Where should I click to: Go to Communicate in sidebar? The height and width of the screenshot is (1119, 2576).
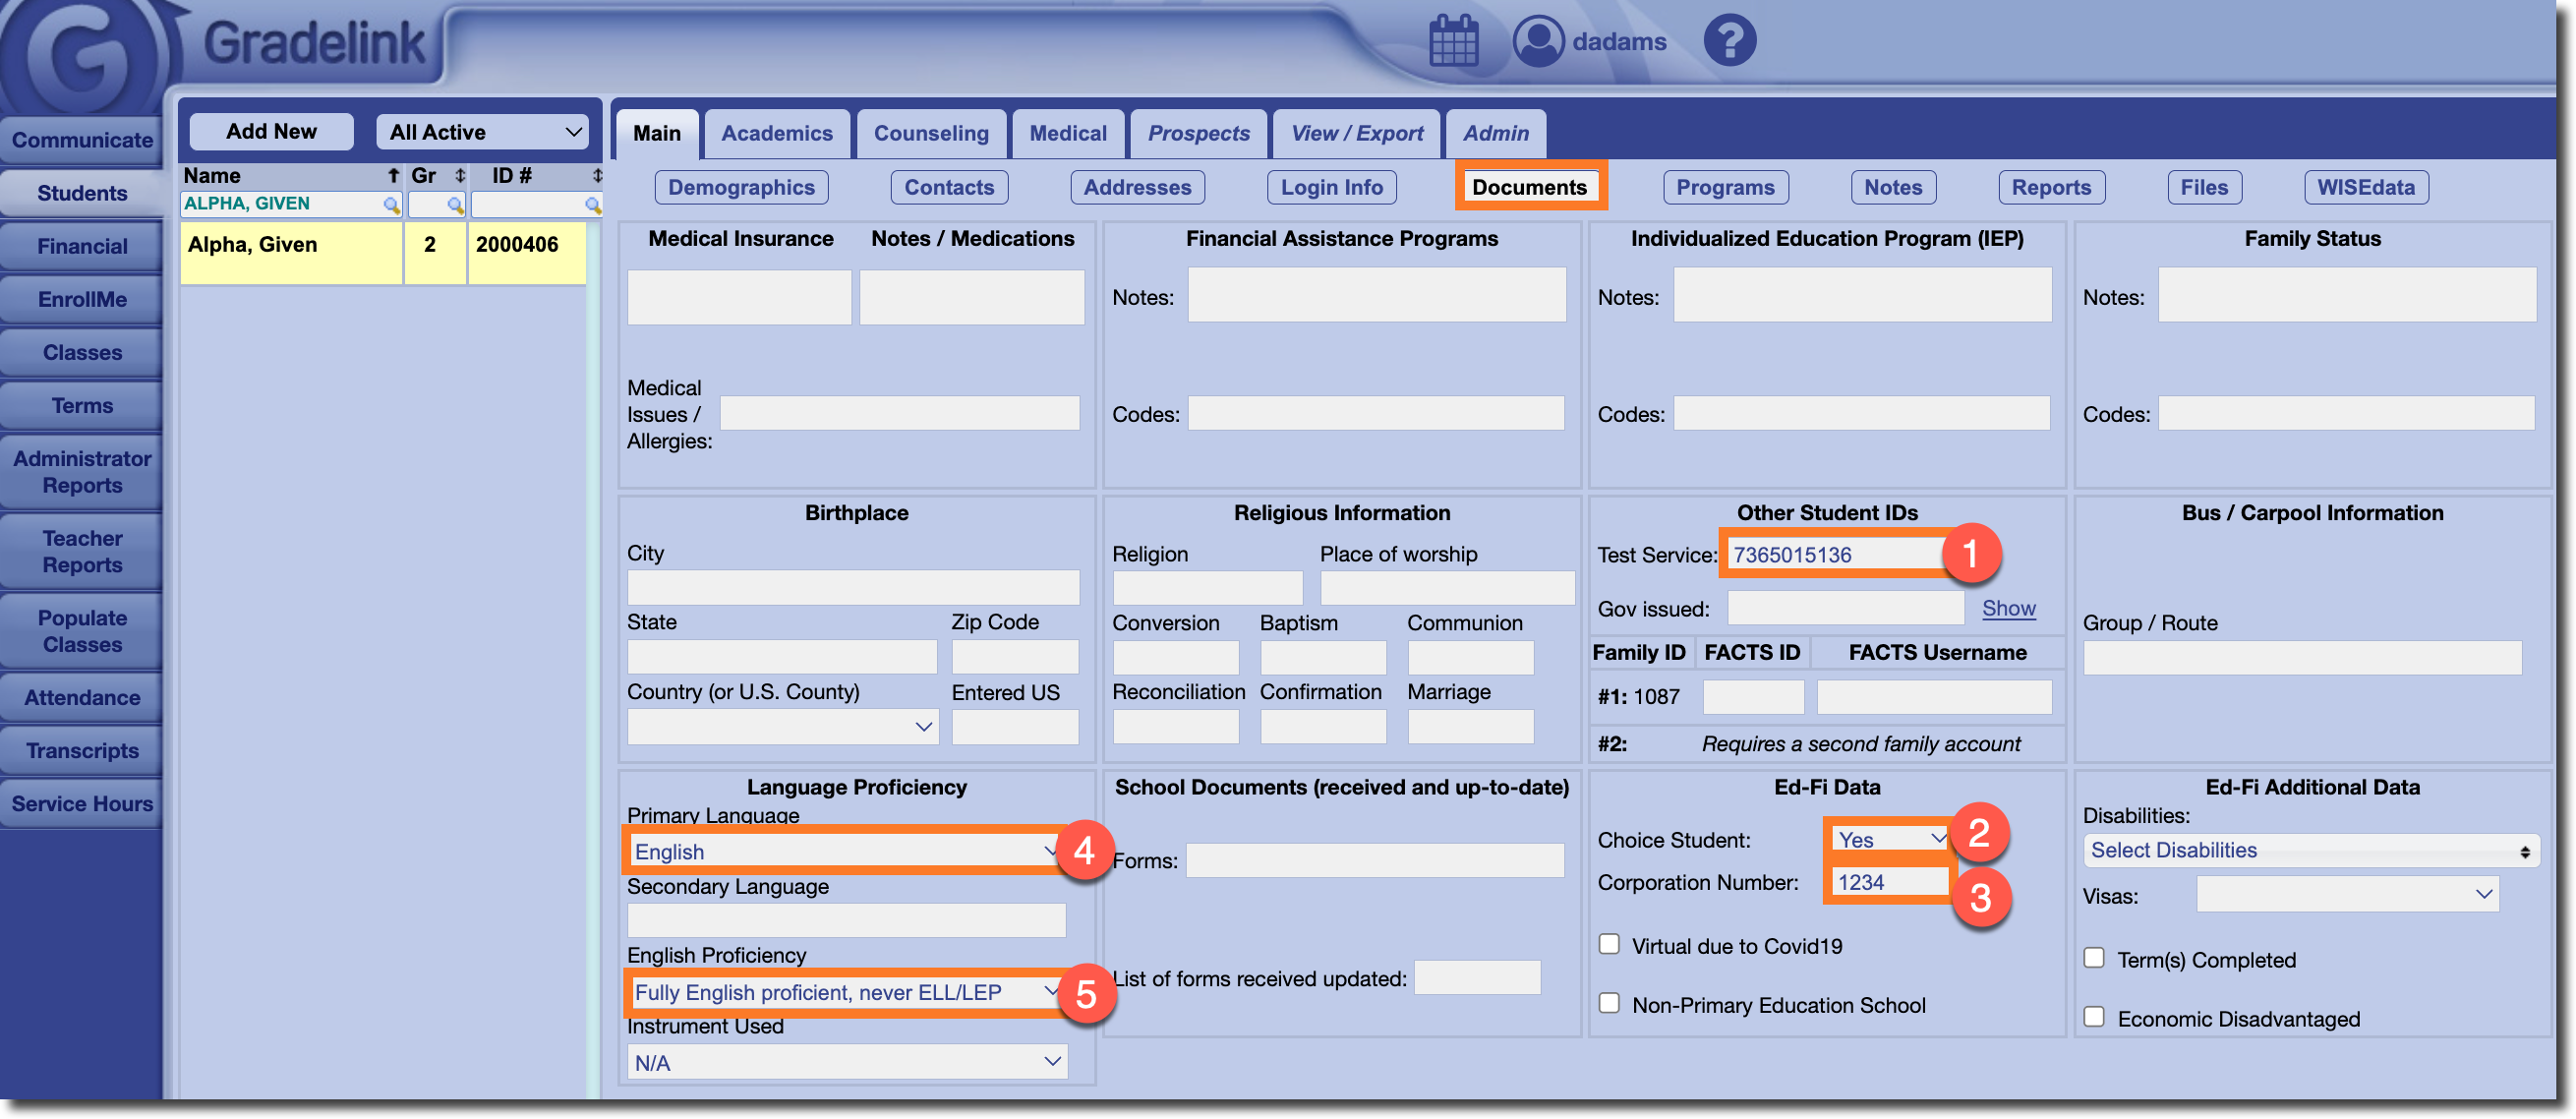[x=82, y=140]
